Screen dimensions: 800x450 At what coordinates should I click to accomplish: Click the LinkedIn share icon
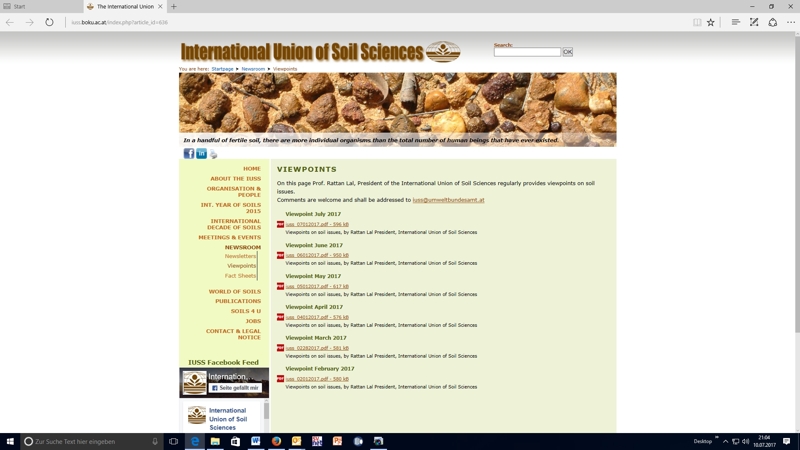coord(201,154)
